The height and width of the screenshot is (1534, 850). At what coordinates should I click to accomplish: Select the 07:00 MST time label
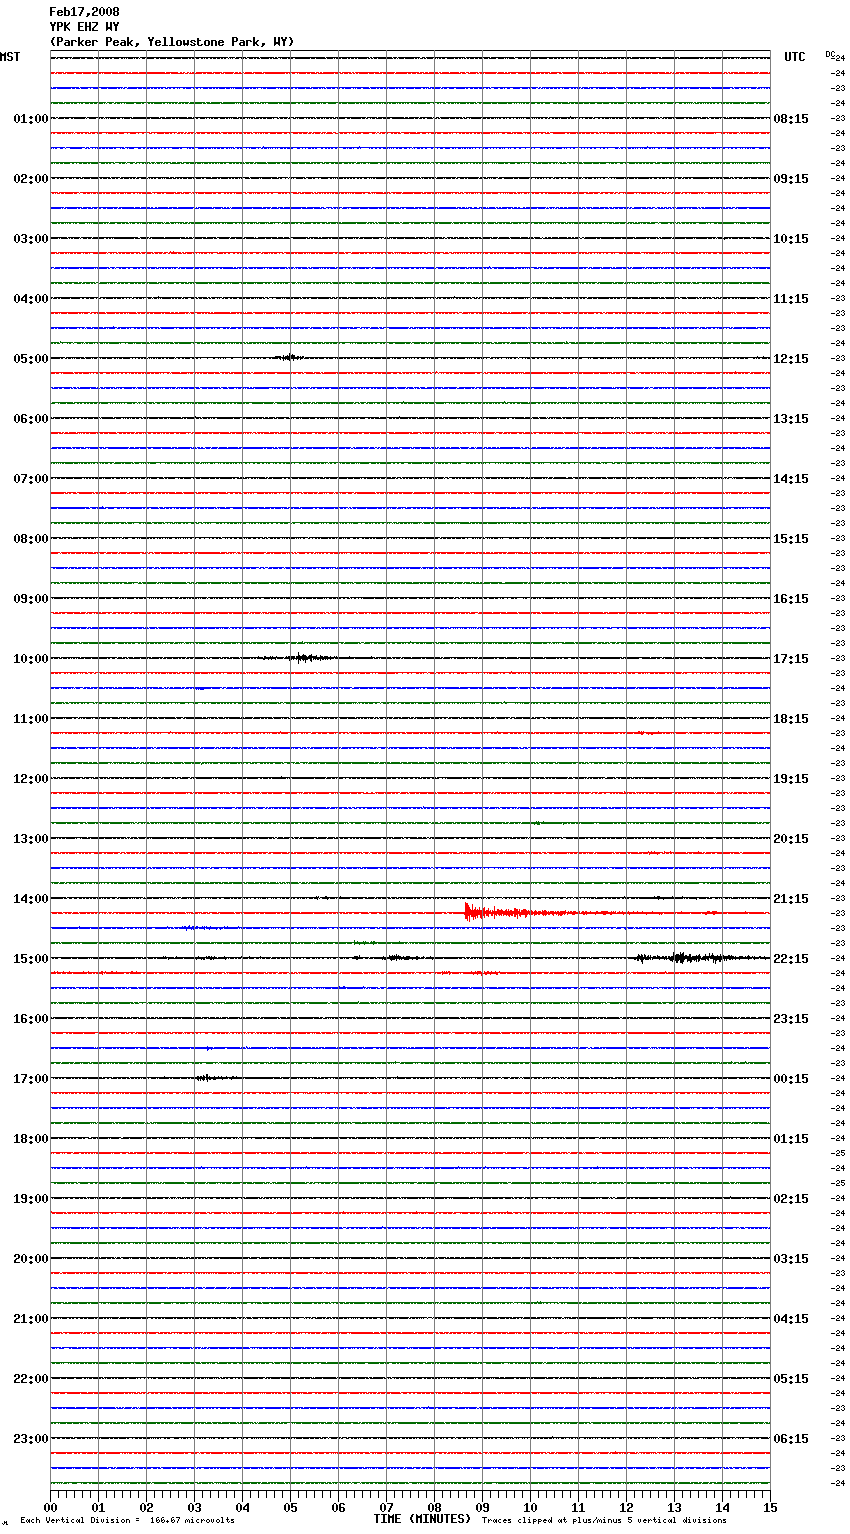coord(31,479)
